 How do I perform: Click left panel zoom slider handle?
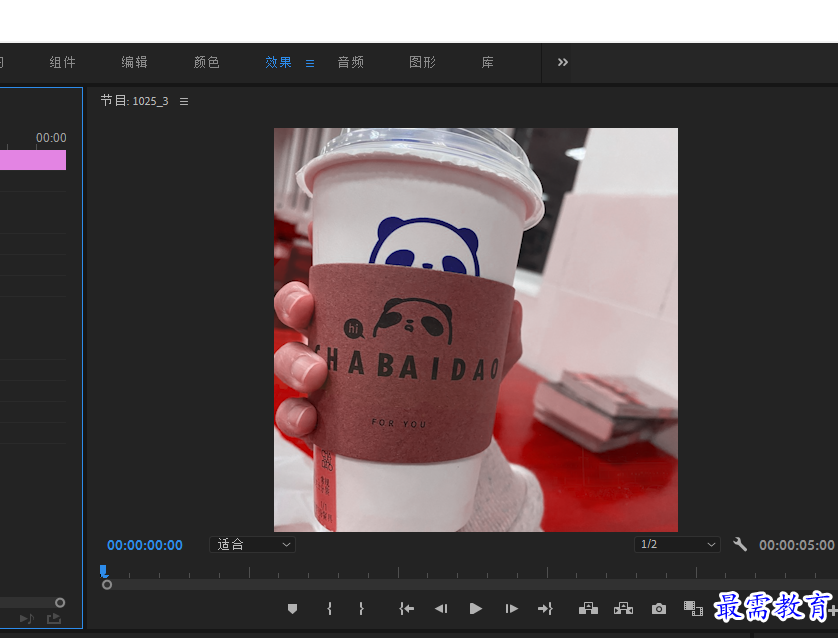(60, 603)
